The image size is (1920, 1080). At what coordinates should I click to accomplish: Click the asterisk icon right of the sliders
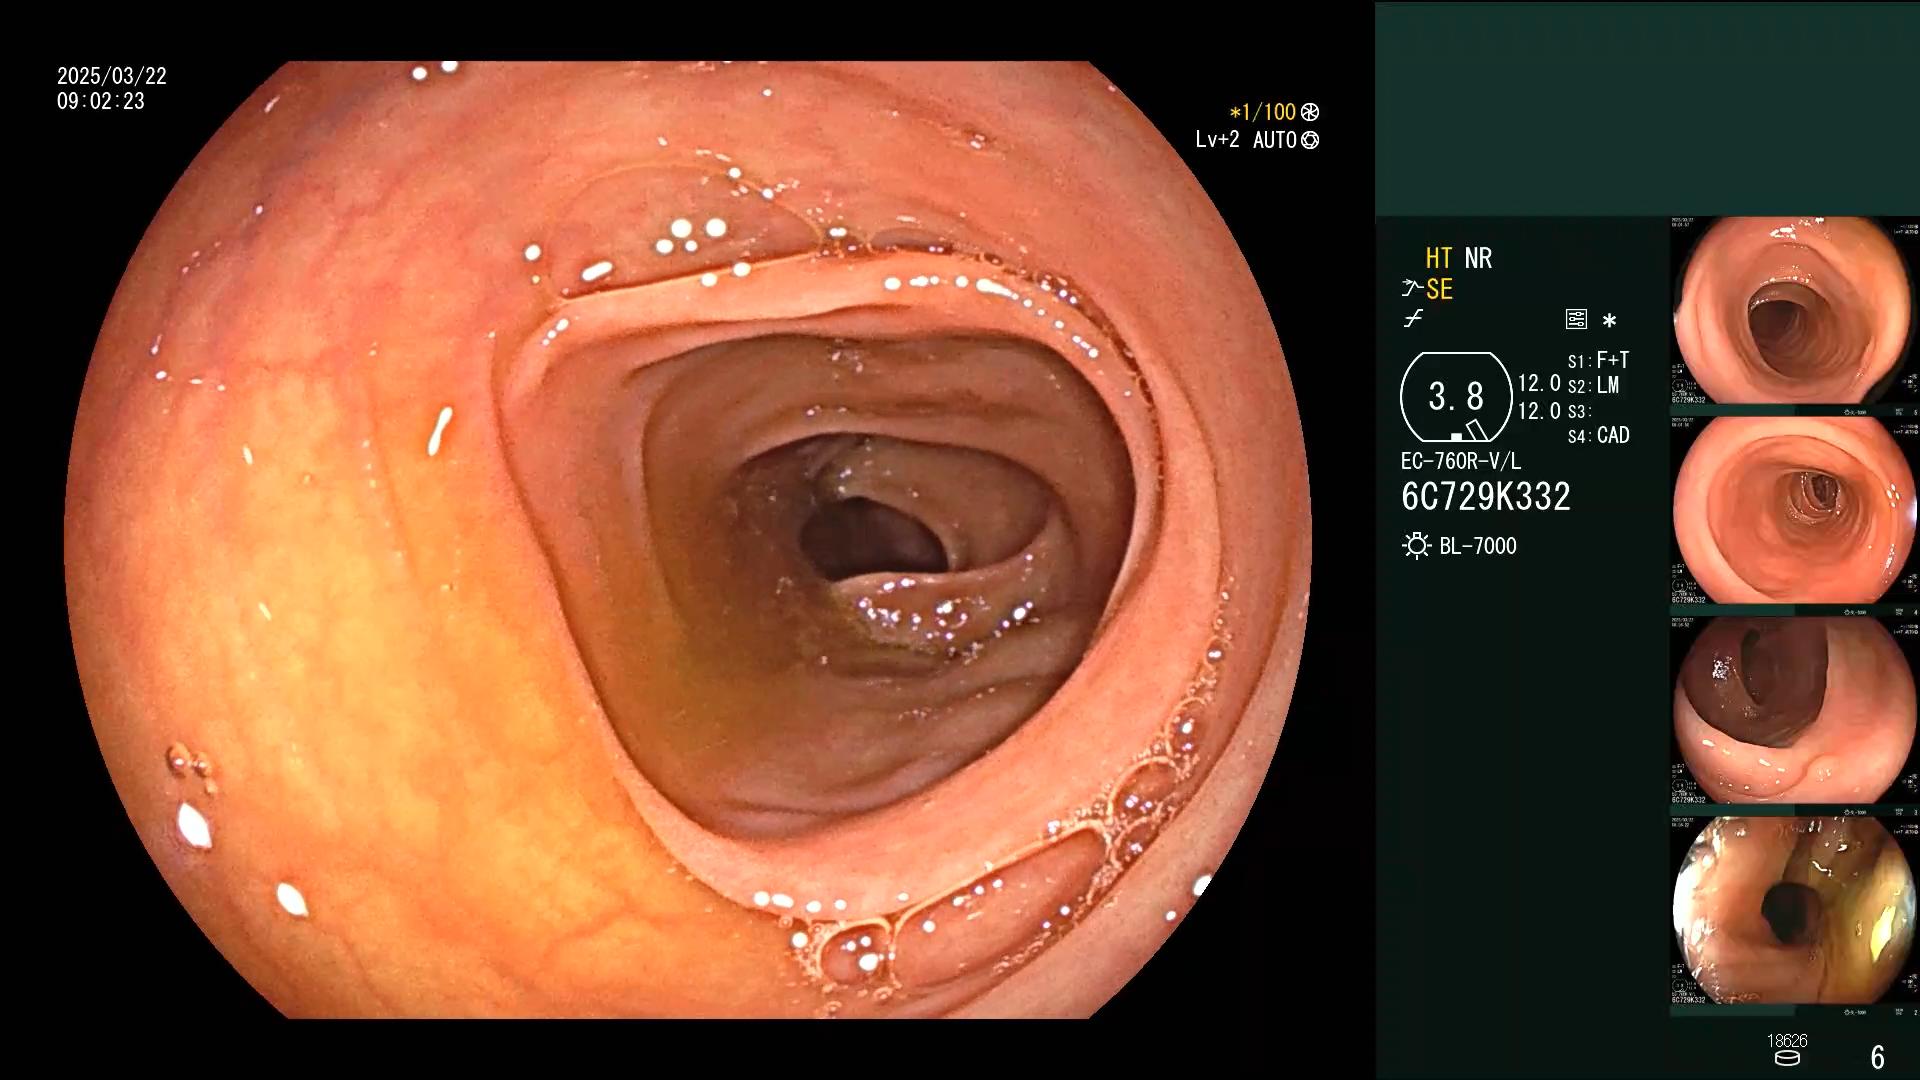click(1609, 320)
